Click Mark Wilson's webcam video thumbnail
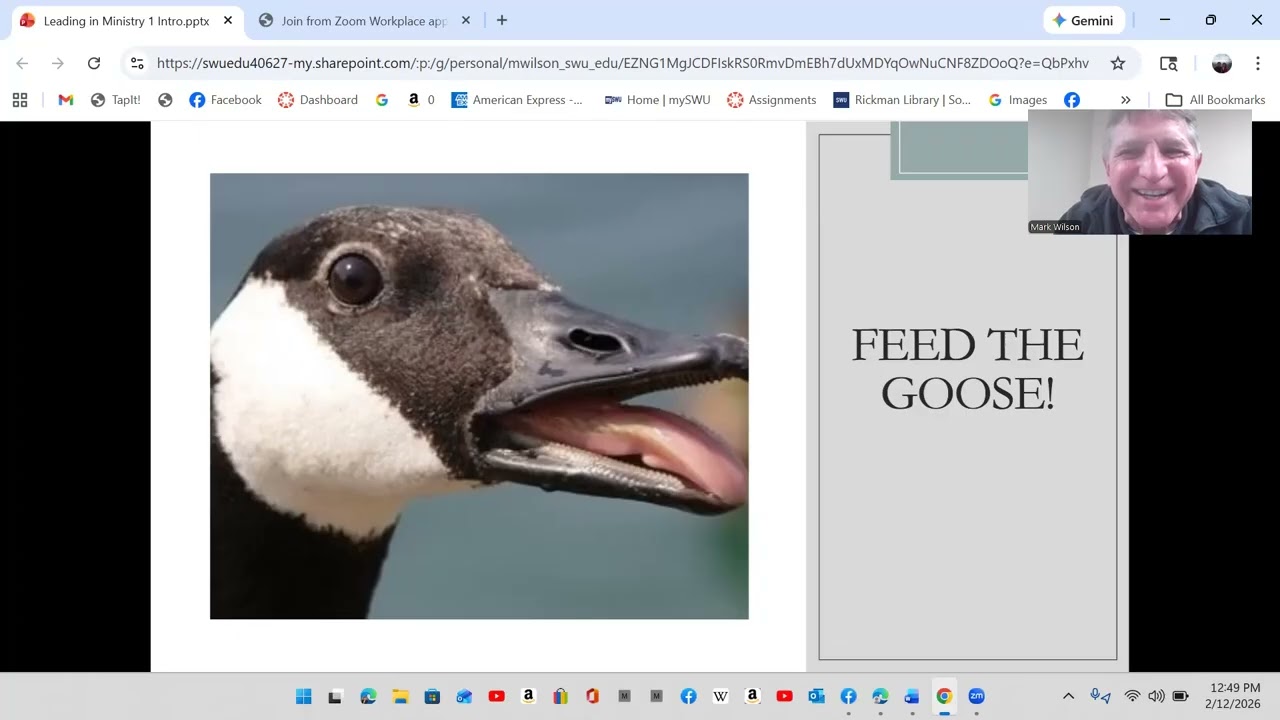This screenshot has height=720, width=1280. (x=1140, y=172)
